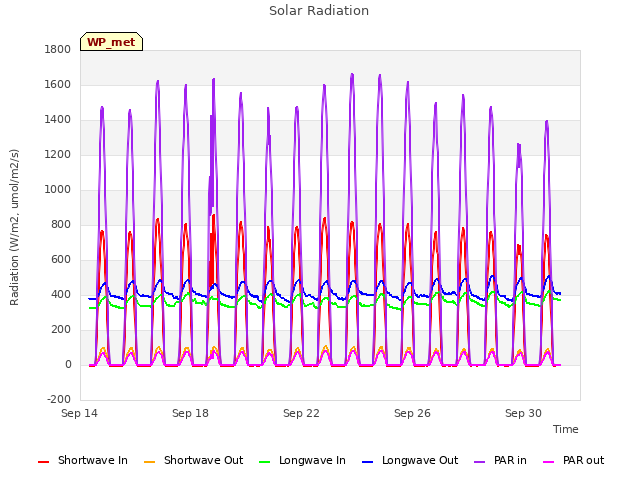Click the 1400 y-axis tick label

(x=58, y=120)
